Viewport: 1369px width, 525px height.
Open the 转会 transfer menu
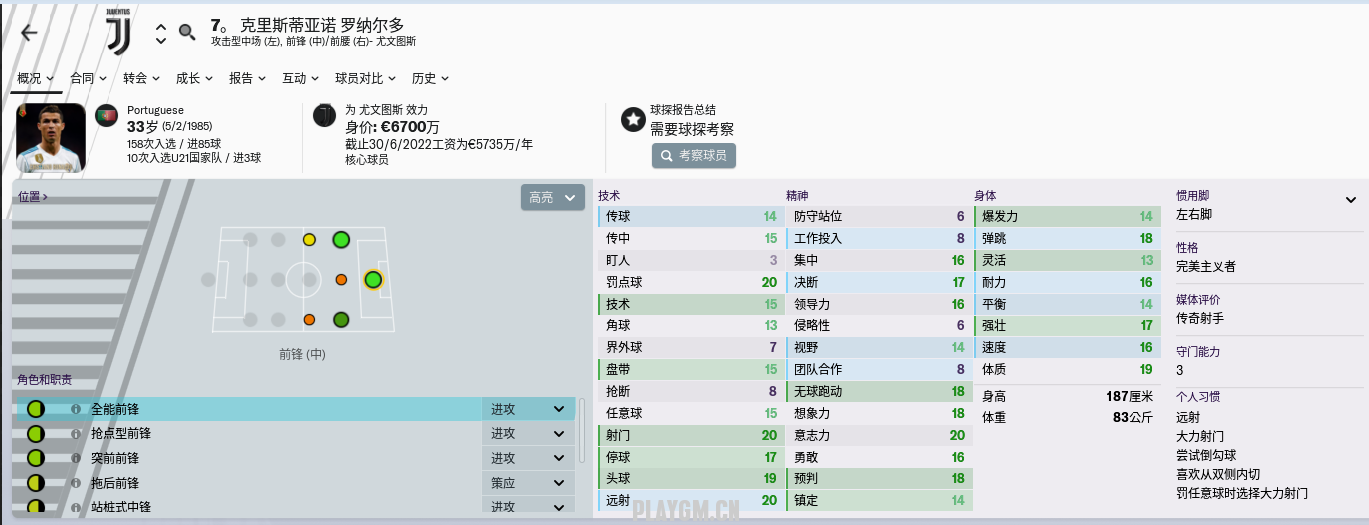pos(141,78)
